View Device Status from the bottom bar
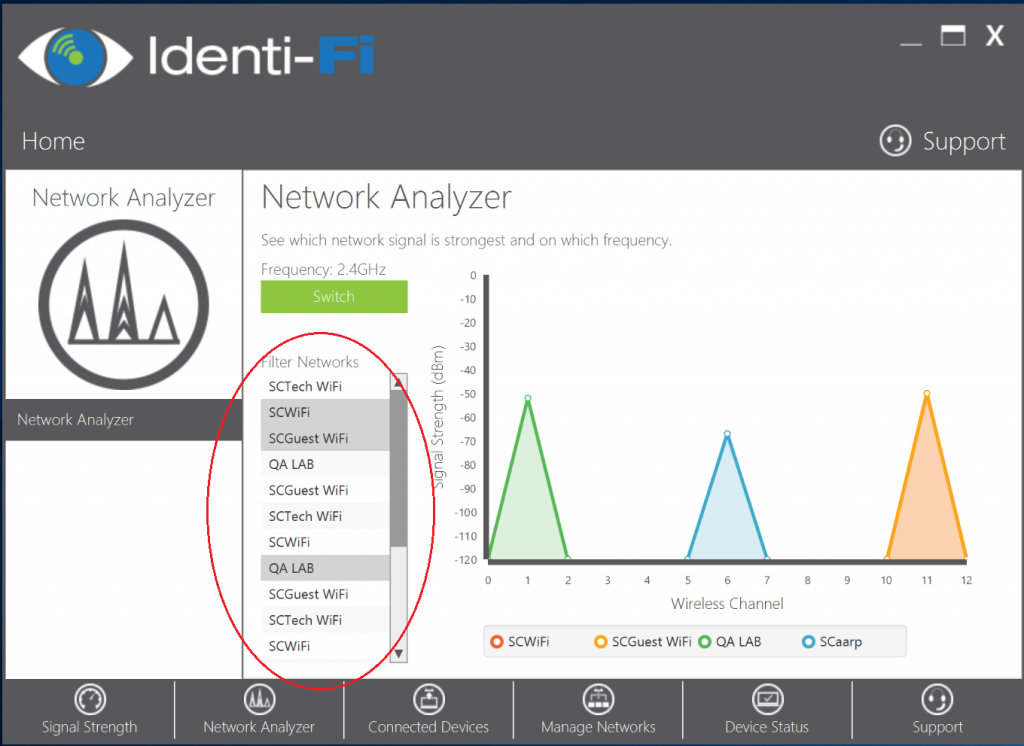The width and height of the screenshot is (1024, 746). click(767, 710)
